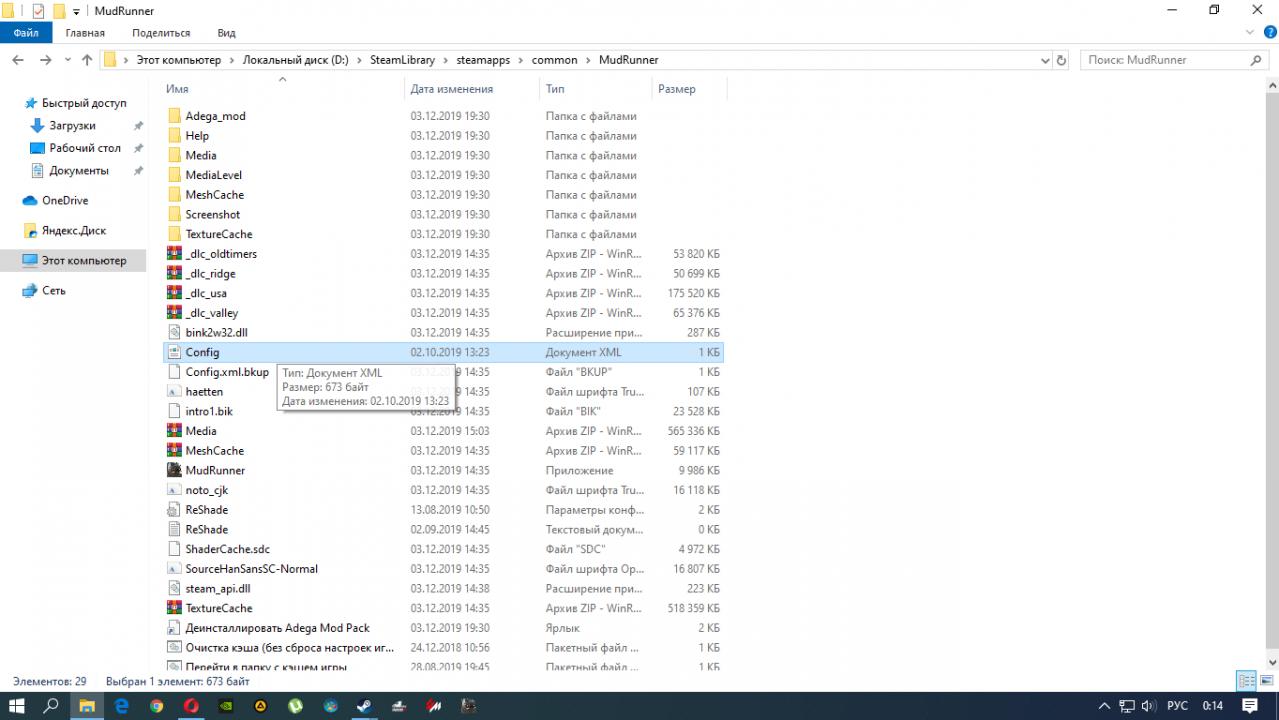Open Google Chrome from the taskbar
The height and width of the screenshot is (720, 1279).
[x=156, y=706]
